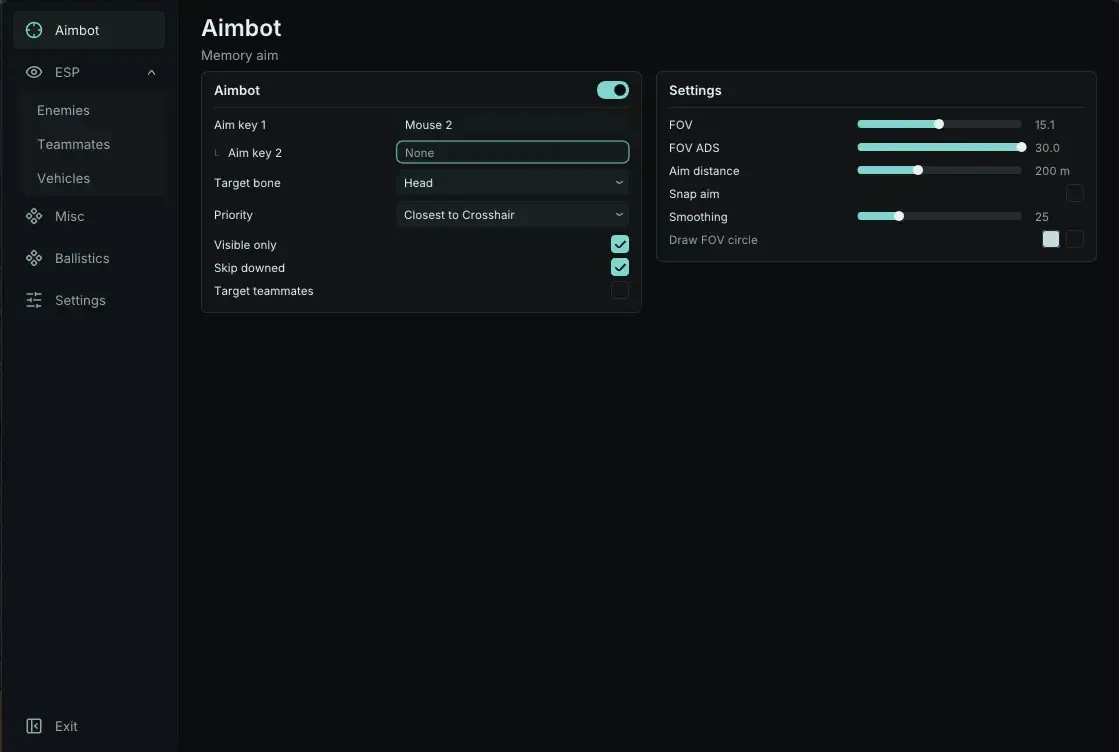Enable the Target teammates checkbox
This screenshot has width=1119, height=752.
619,290
